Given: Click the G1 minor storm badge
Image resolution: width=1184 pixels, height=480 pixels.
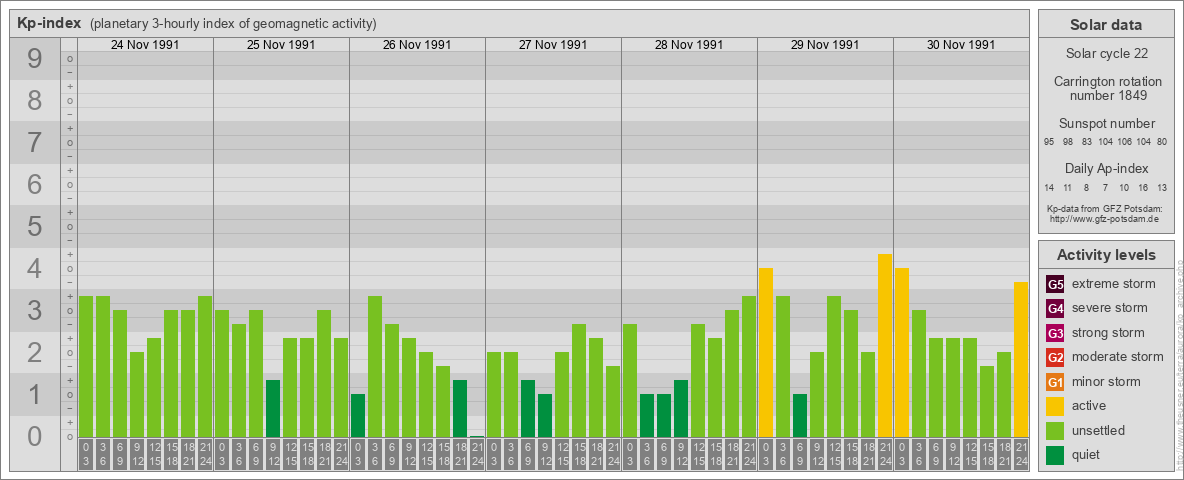Looking at the screenshot, I should click(x=1055, y=381).
